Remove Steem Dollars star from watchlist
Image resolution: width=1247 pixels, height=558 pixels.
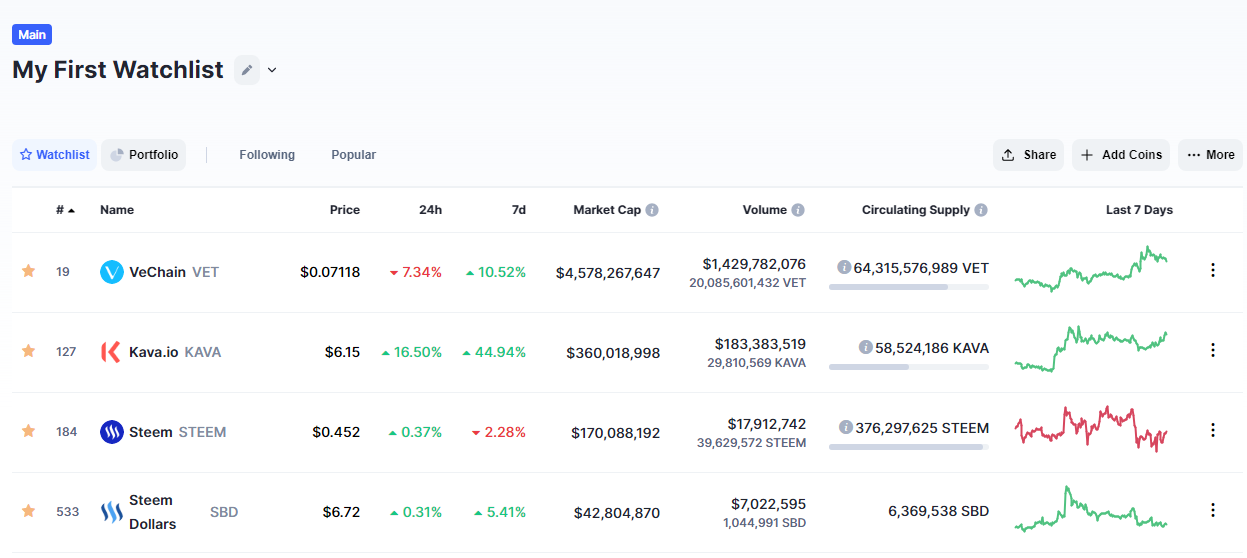point(29,512)
